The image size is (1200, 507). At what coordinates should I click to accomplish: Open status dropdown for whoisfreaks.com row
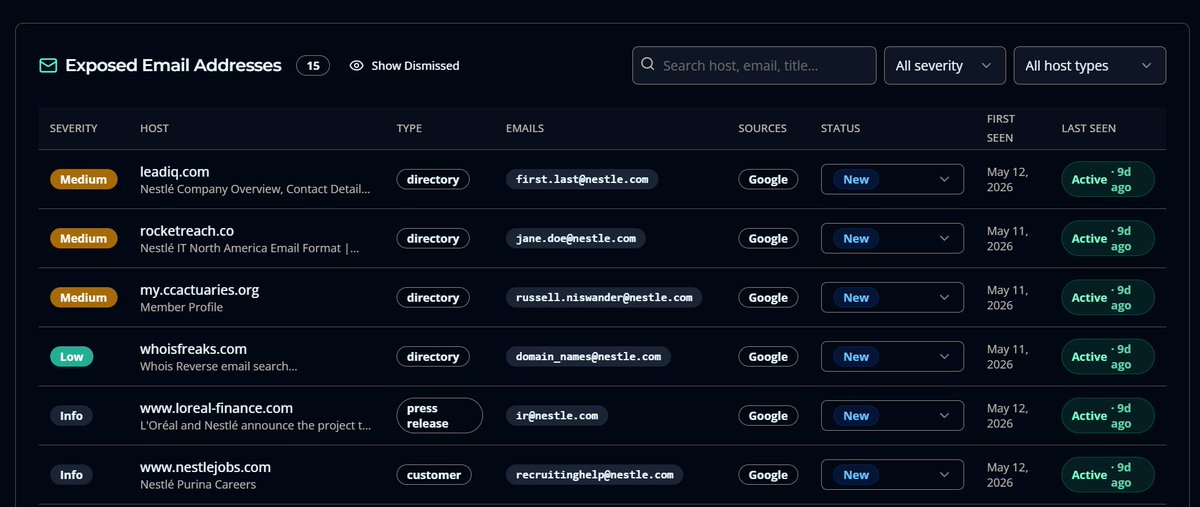[892, 357]
